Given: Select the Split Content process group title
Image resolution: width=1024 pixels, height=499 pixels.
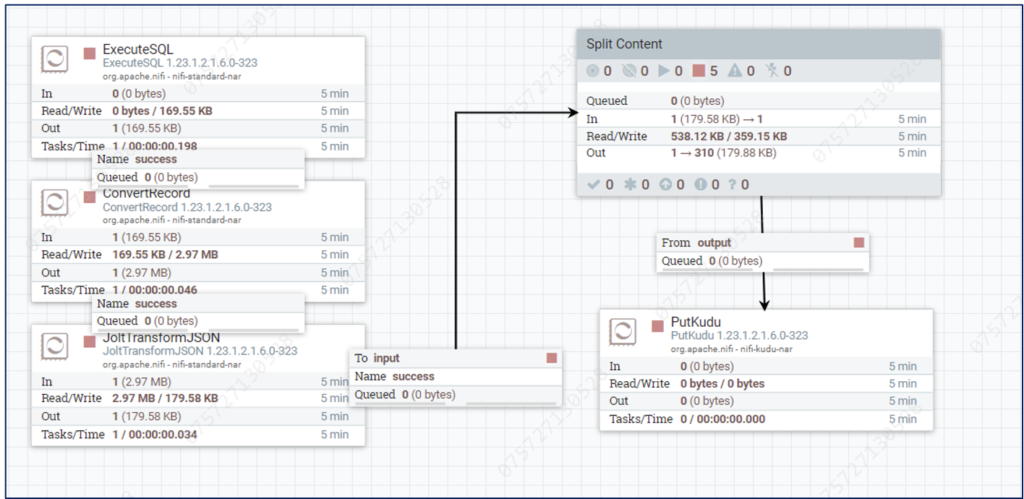Looking at the screenshot, I should click(624, 44).
